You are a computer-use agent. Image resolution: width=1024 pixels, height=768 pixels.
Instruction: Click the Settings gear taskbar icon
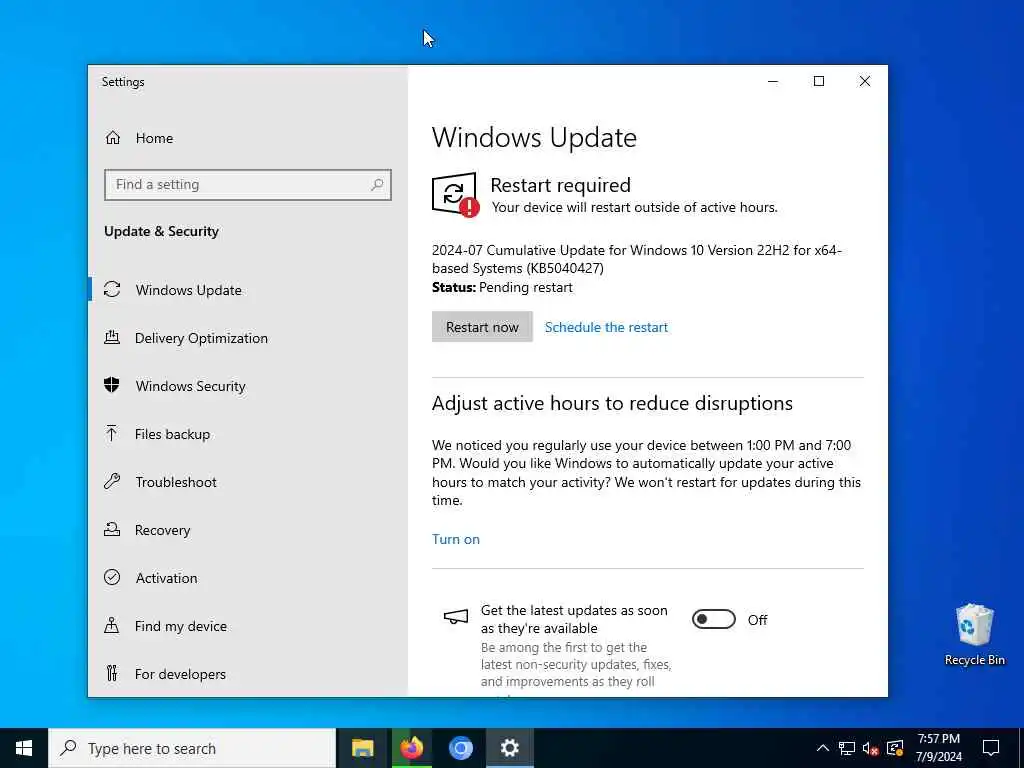pyautogui.click(x=509, y=748)
